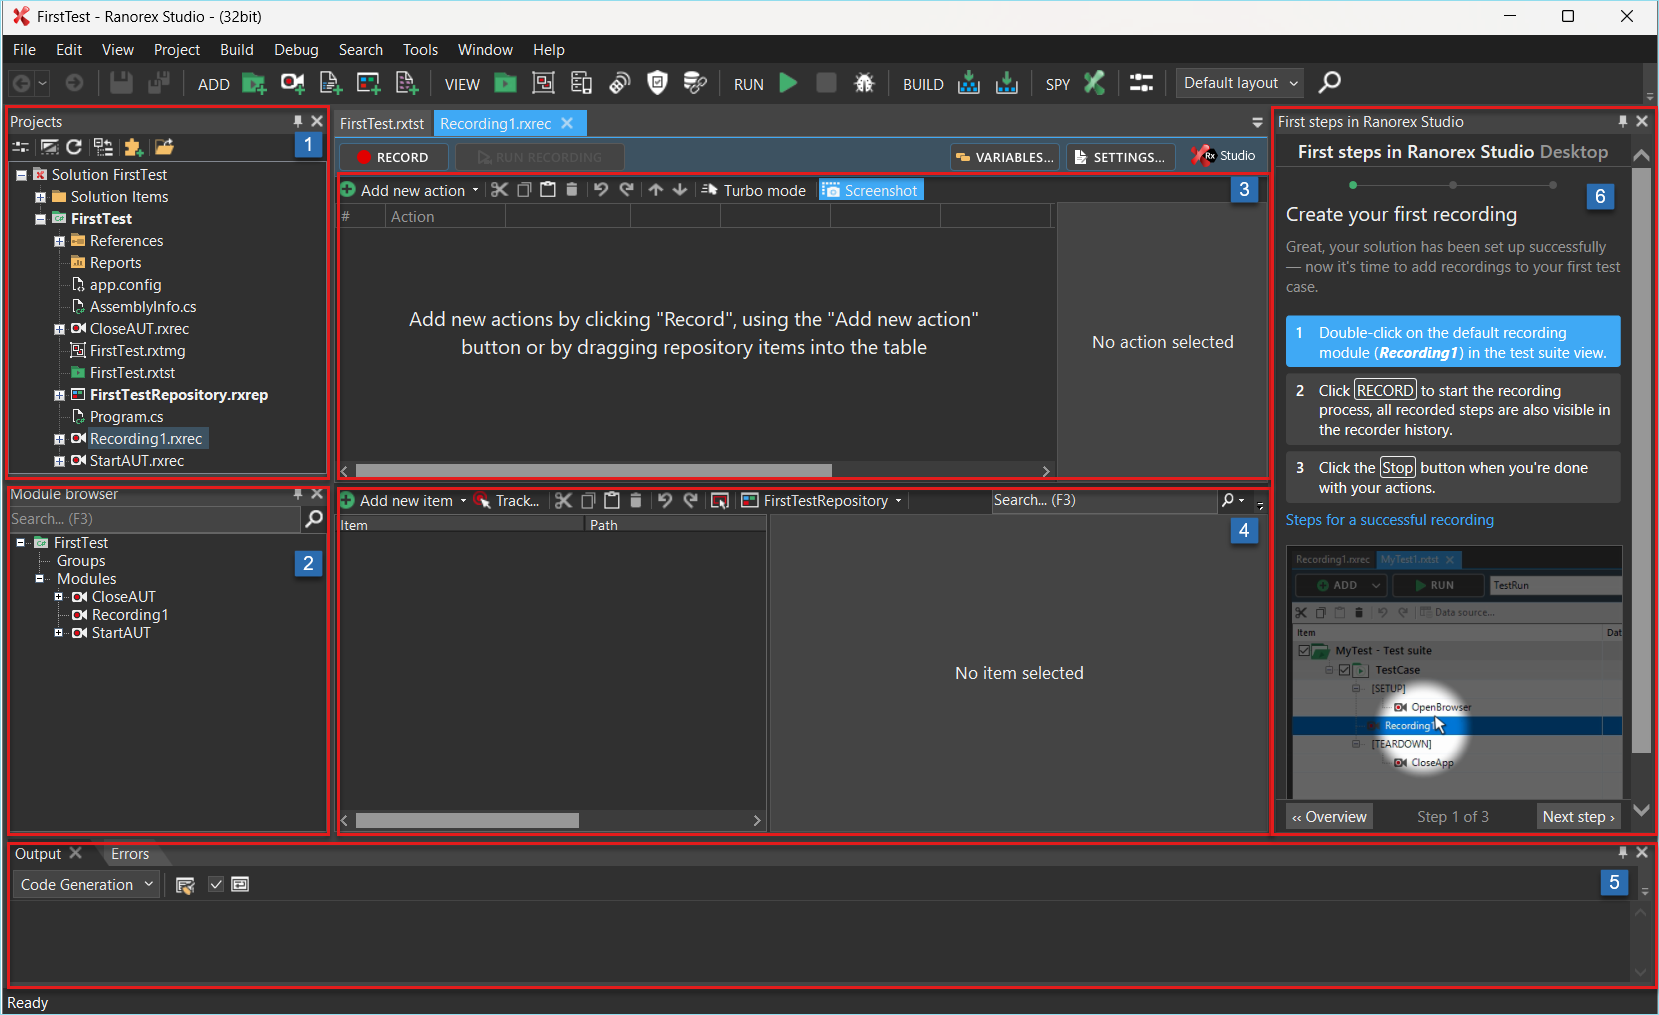Image resolution: width=1659 pixels, height=1015 pixels.
Task: Click the highlight element icon in repository toolbar
Action: point(719,500)
